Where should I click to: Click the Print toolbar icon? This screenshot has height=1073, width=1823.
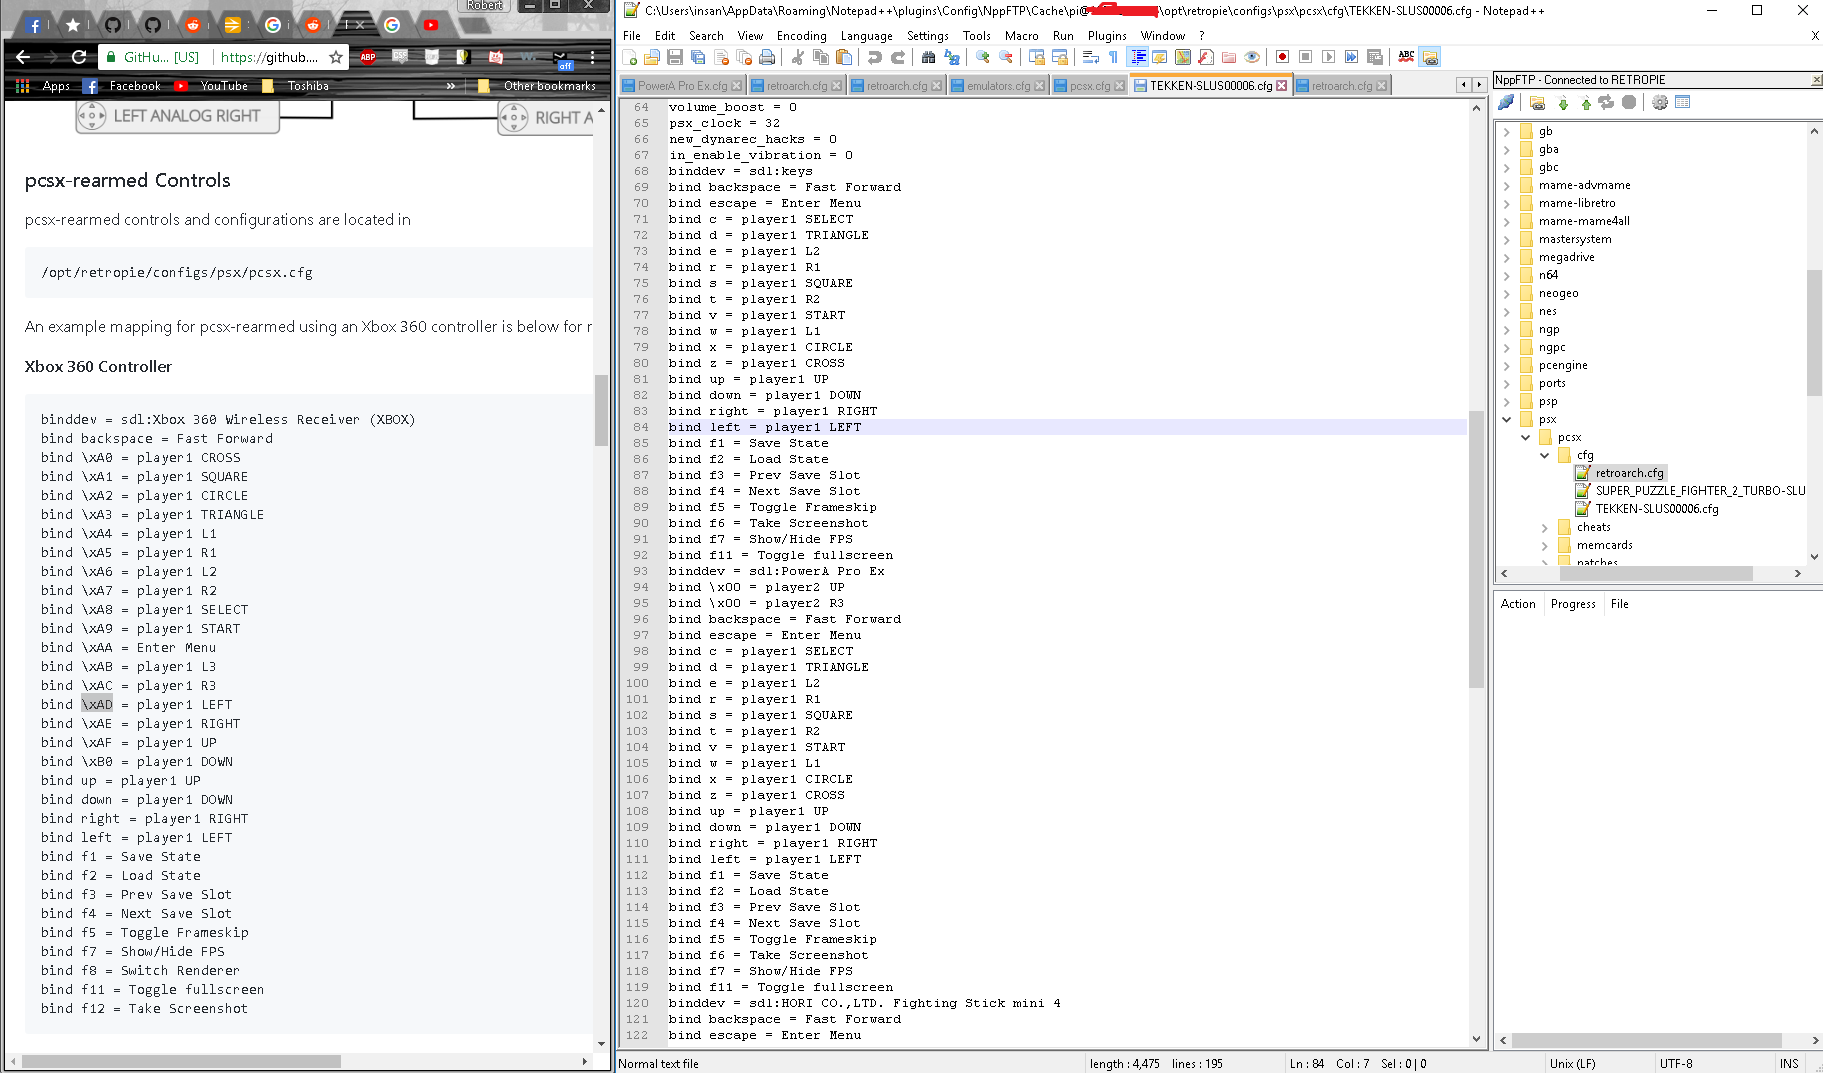(767, 57)
